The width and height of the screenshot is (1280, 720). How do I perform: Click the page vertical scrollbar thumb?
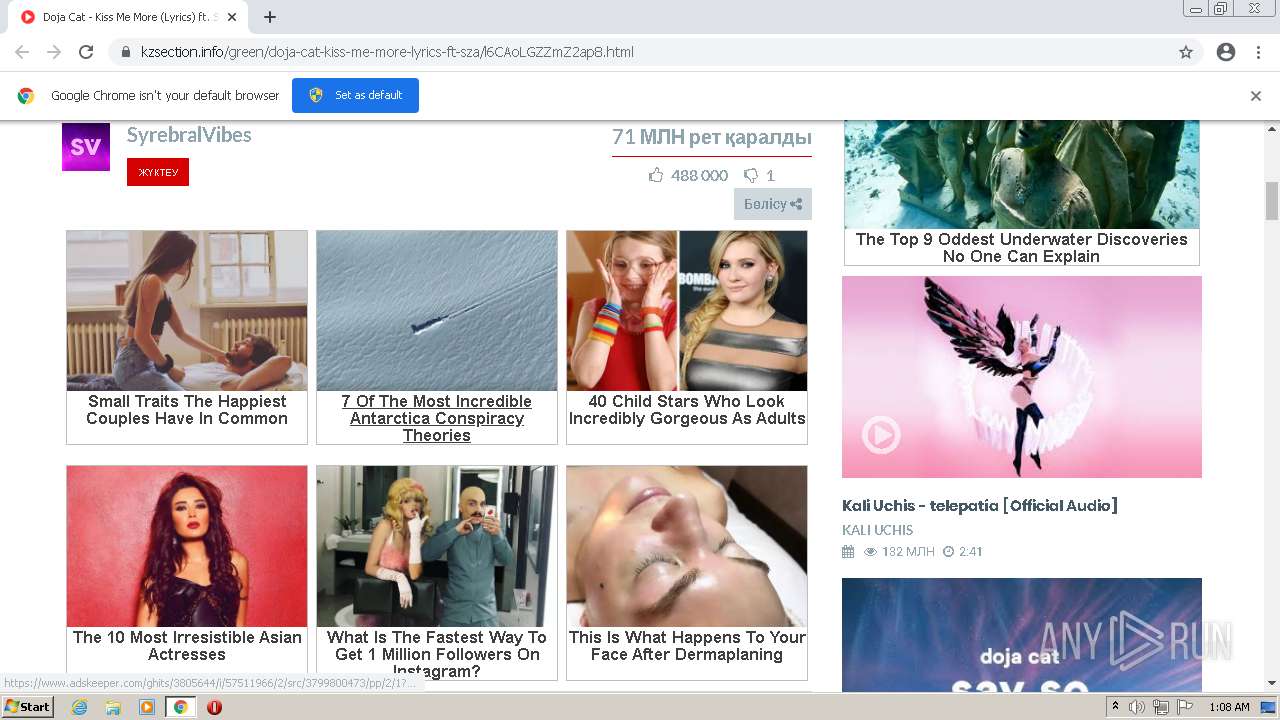pyautogui.click(x=1272, y=200)
